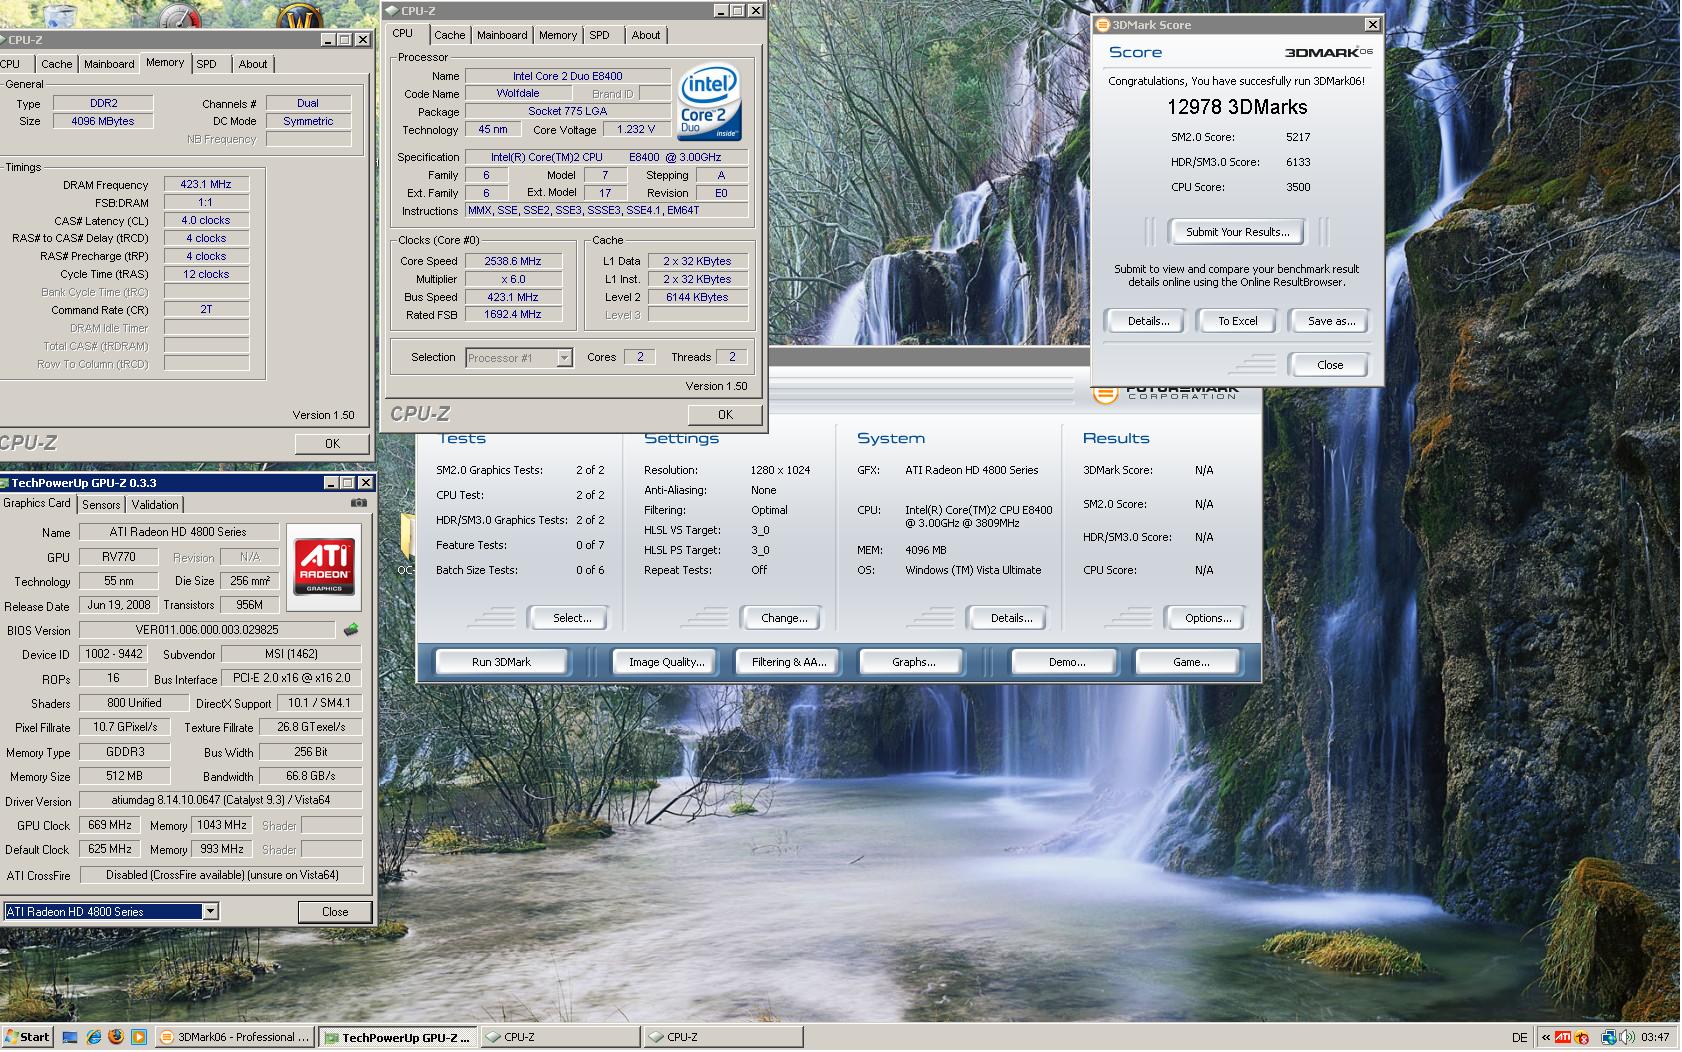Click the Game button

[1190, 662]
